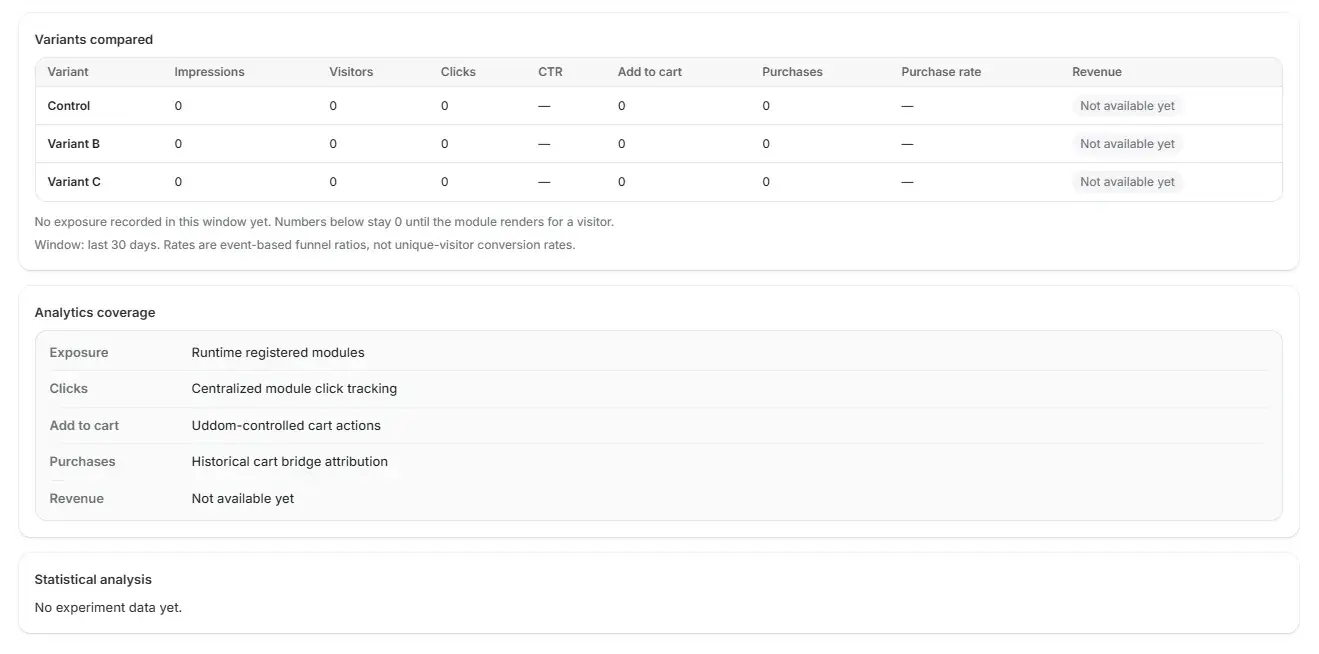
Task: Click Centralized module click tracking text
Action: (x=294, y=389)
